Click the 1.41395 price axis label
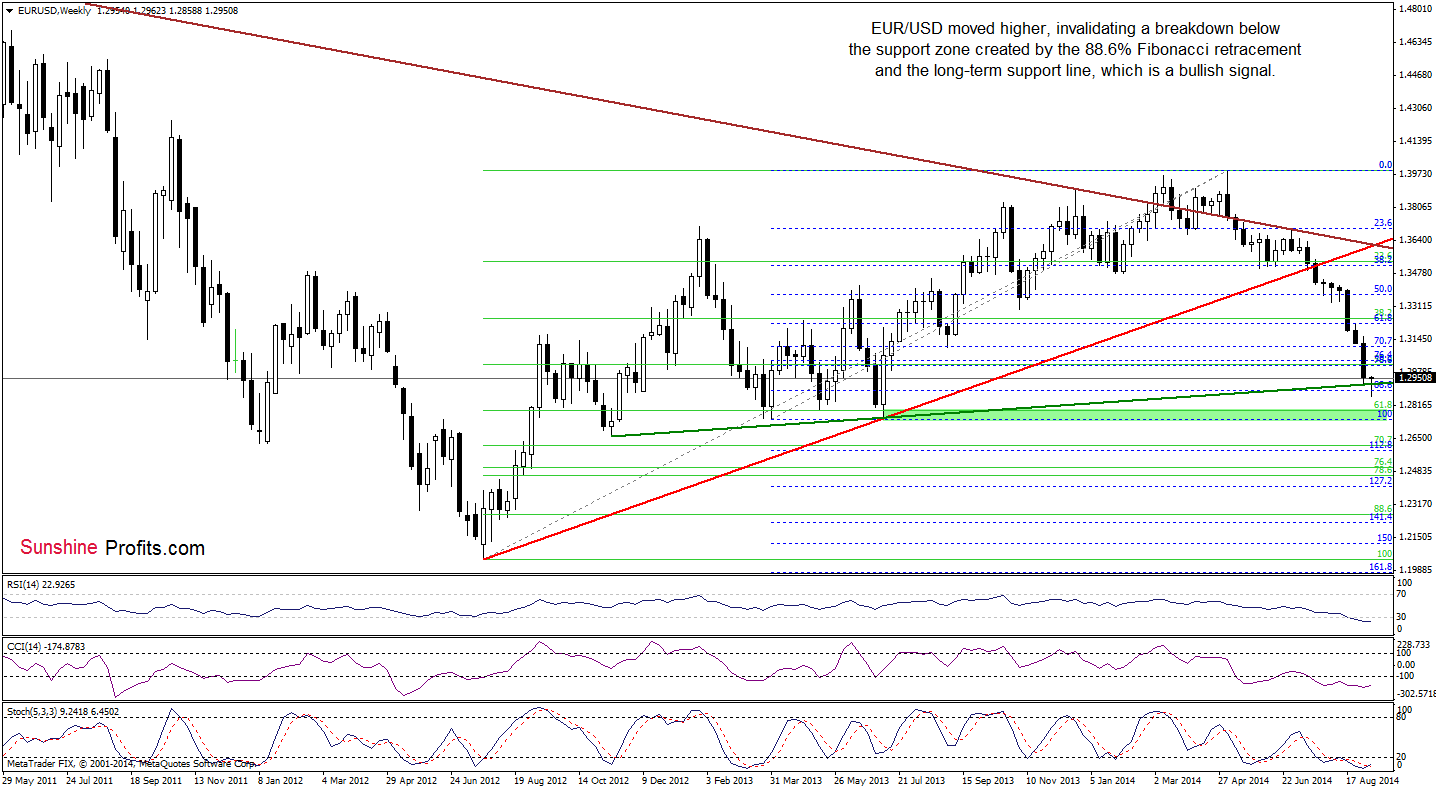The image size is (1436, 789). pyautogui.click(x=1418, y=141)
